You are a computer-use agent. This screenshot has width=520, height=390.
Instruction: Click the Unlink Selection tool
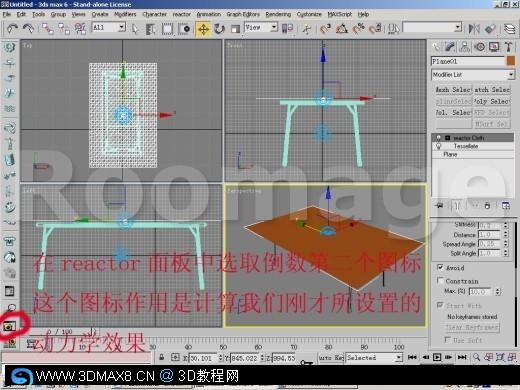tap(64, 29)
